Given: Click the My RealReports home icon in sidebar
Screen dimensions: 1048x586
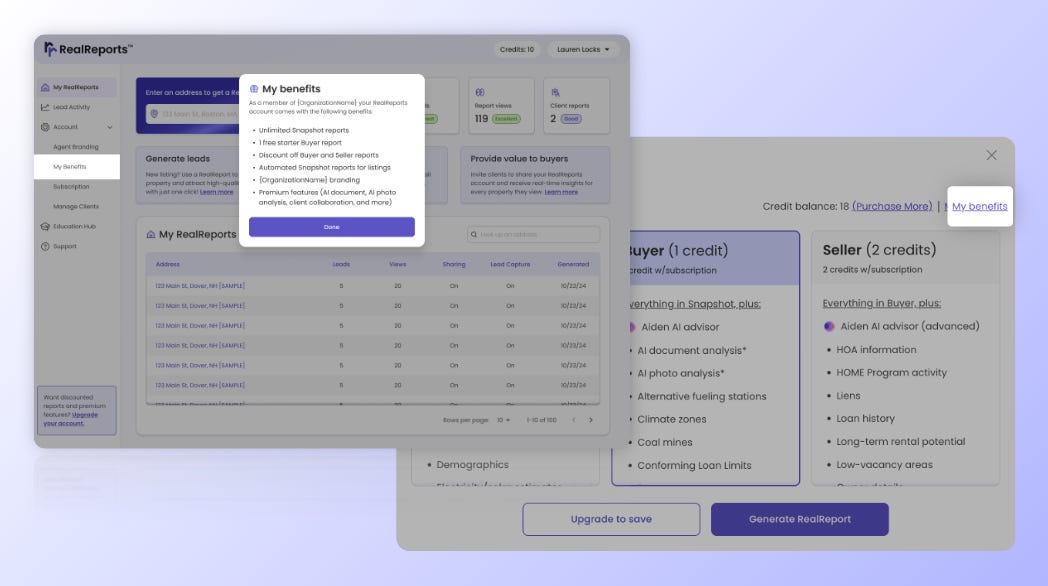Looking at the screenshot, I should pos(45,87).
